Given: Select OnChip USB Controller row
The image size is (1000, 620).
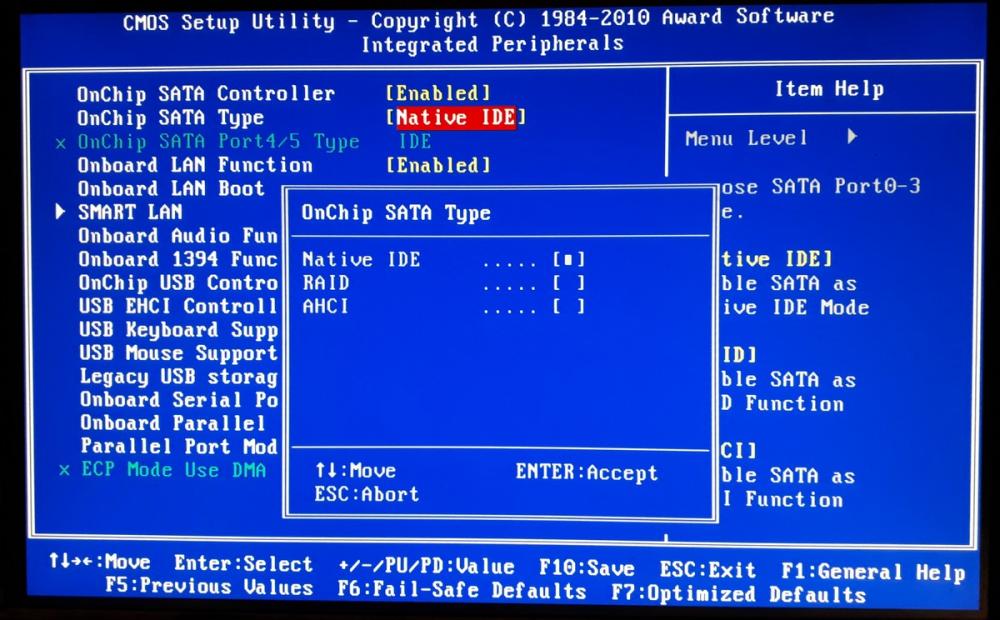Looking at the screenshot, I should coord(179,283).
